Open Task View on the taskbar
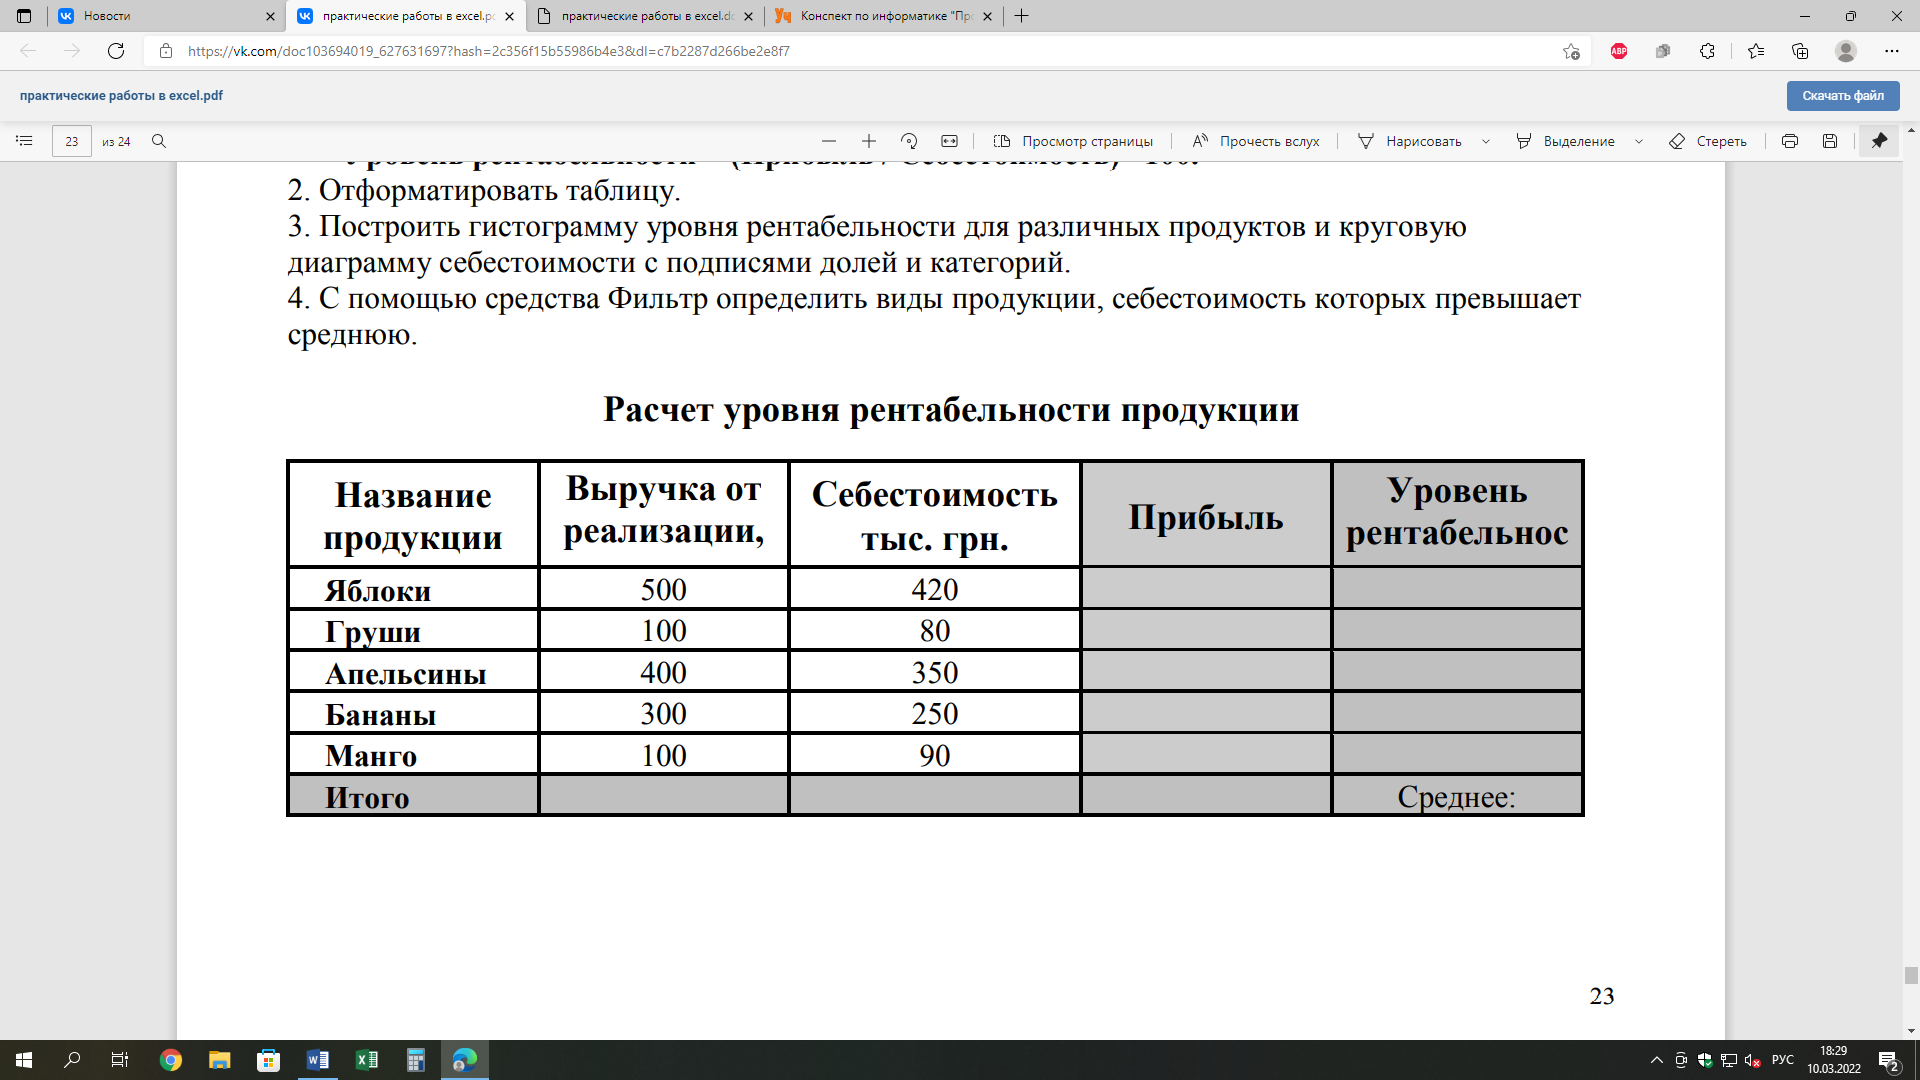The image size is (1920, 1080). (120, 1060)
